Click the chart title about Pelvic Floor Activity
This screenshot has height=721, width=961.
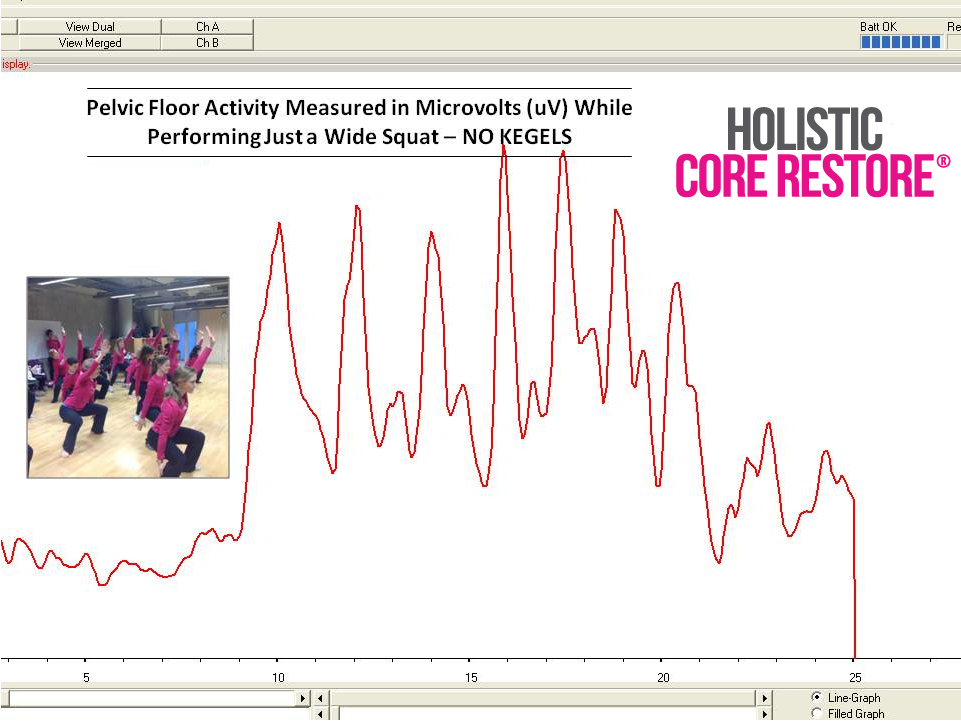tap(359, 121)
